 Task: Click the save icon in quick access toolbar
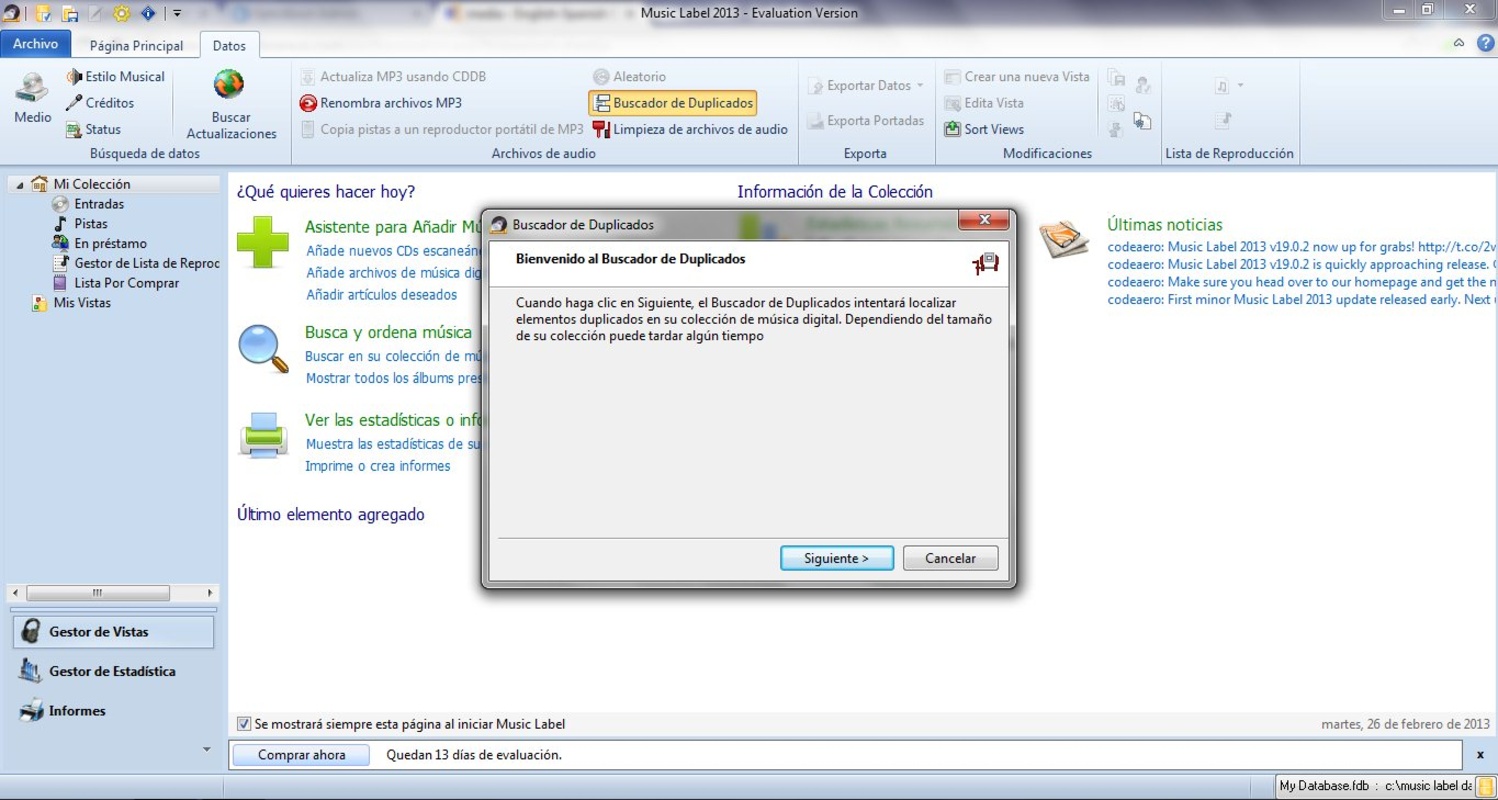click(x=69, y=14)
